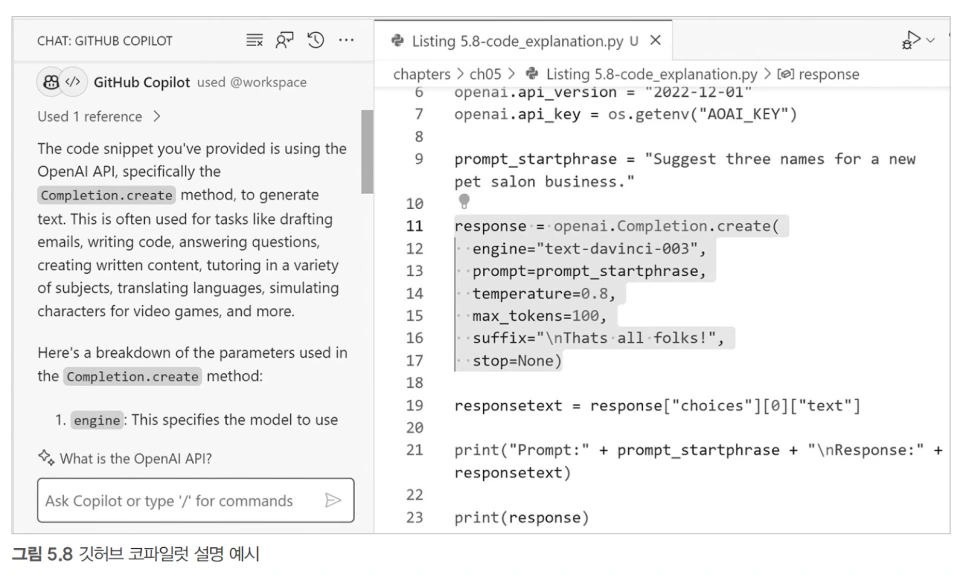Viewport: 966px width, 580px height.
Task: Click the code brackets icon beside Copilot avatar
Action: [x=73, y=82]
